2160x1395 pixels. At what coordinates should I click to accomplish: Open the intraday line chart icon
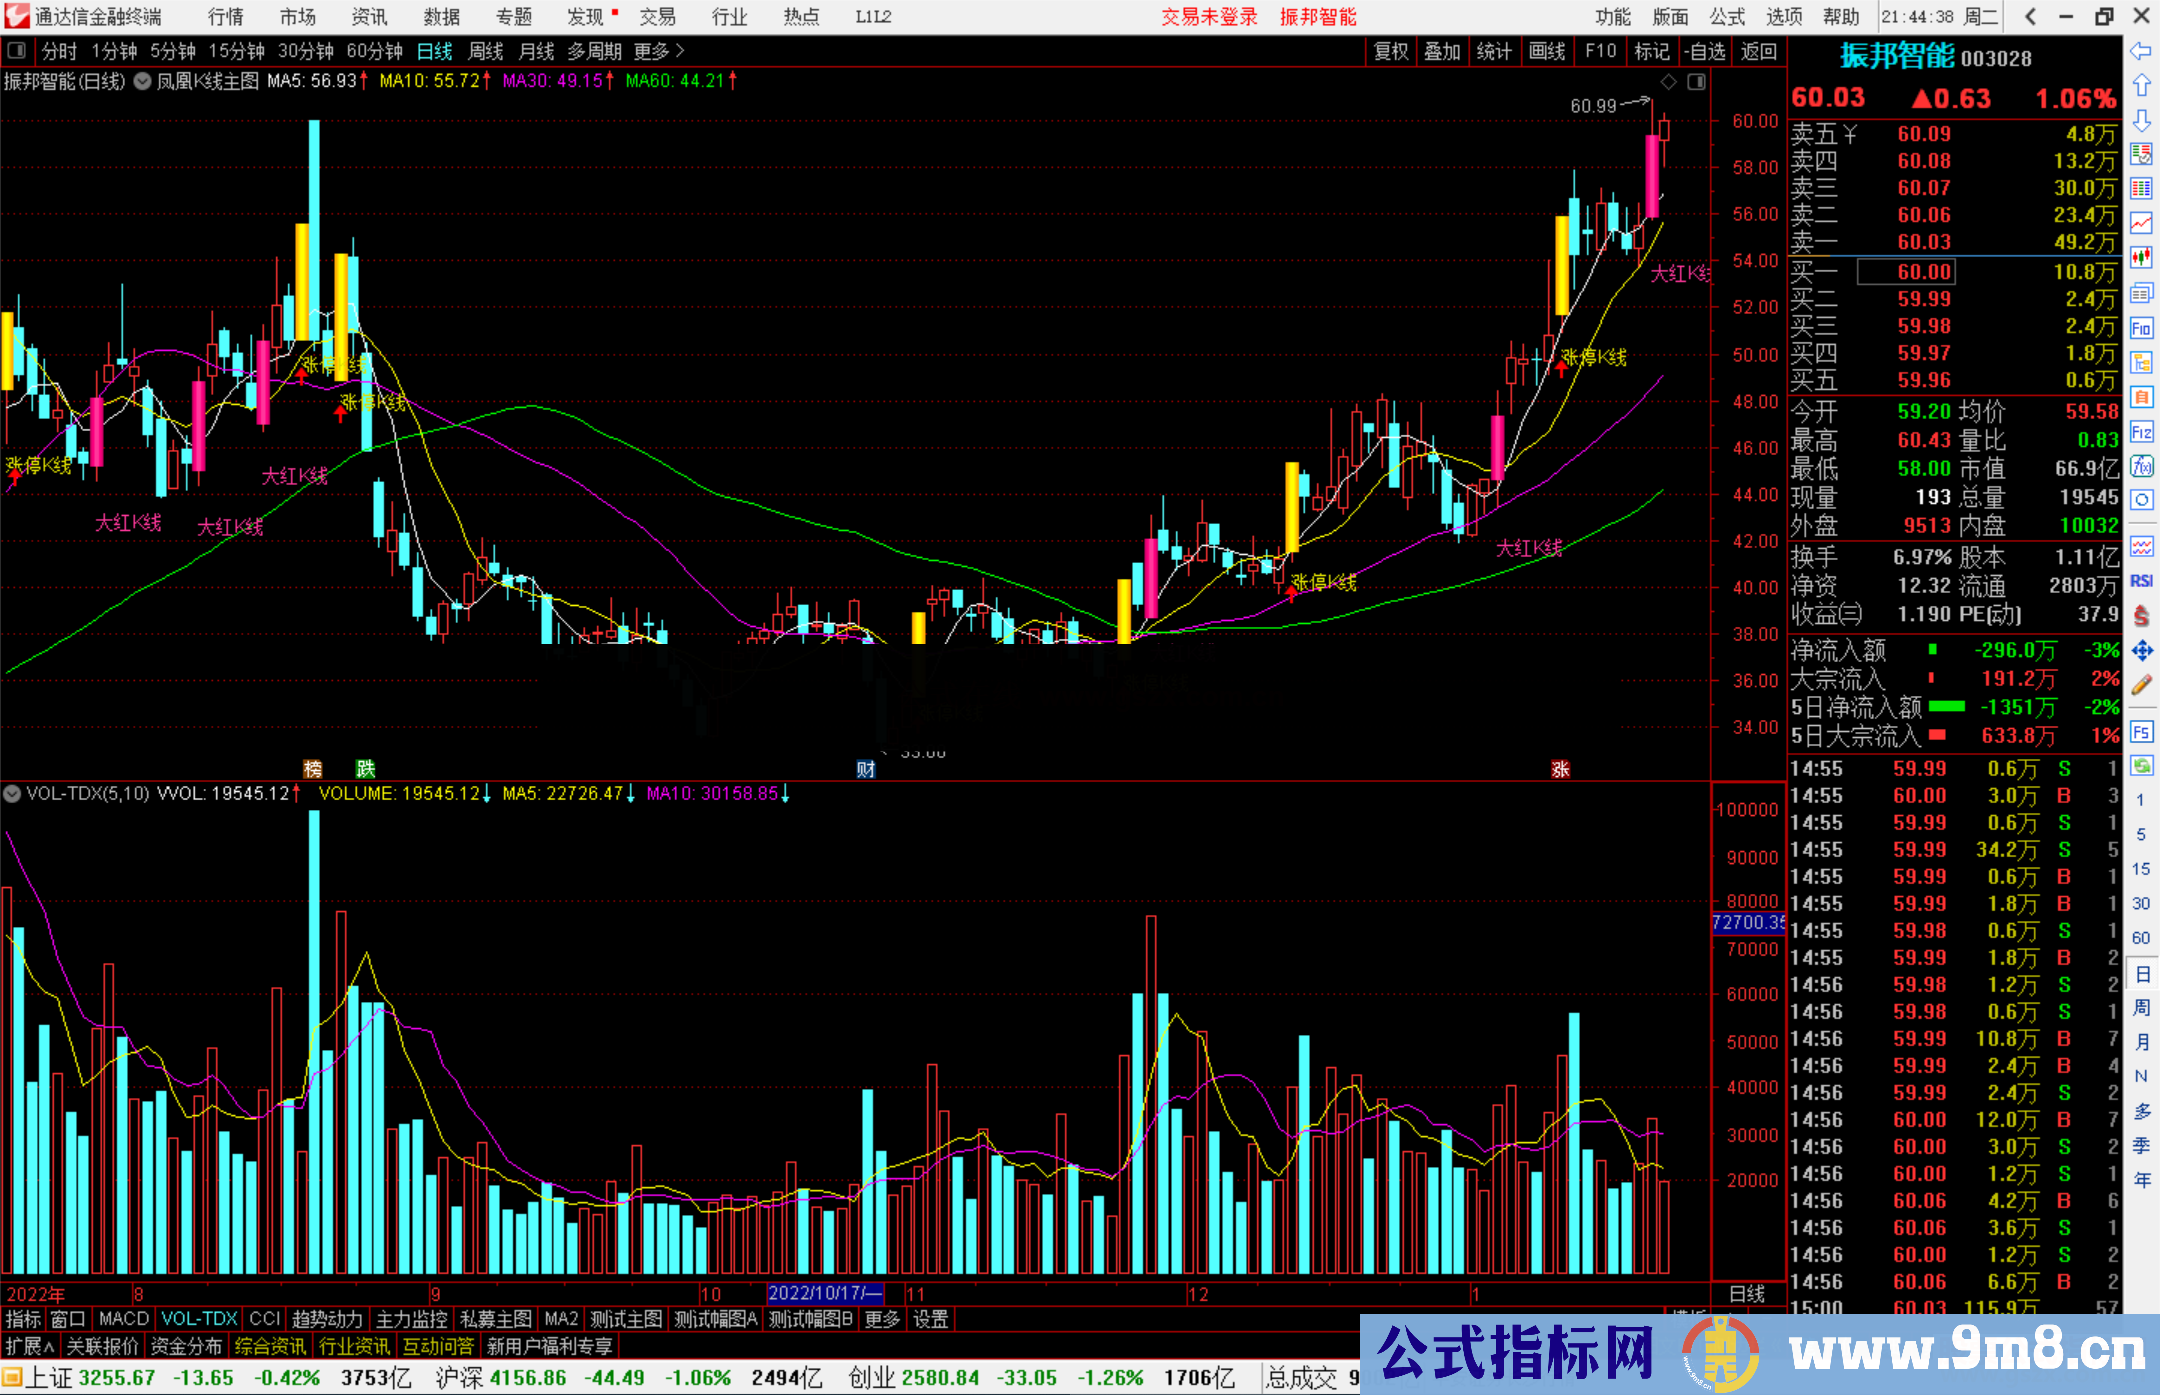2141,224
